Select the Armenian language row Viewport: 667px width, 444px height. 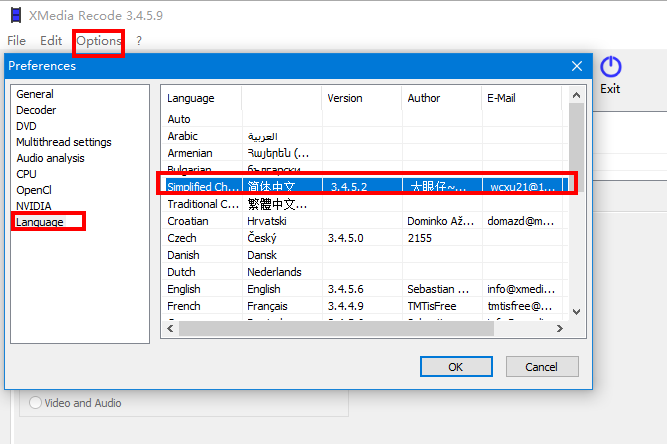point(365,153)
